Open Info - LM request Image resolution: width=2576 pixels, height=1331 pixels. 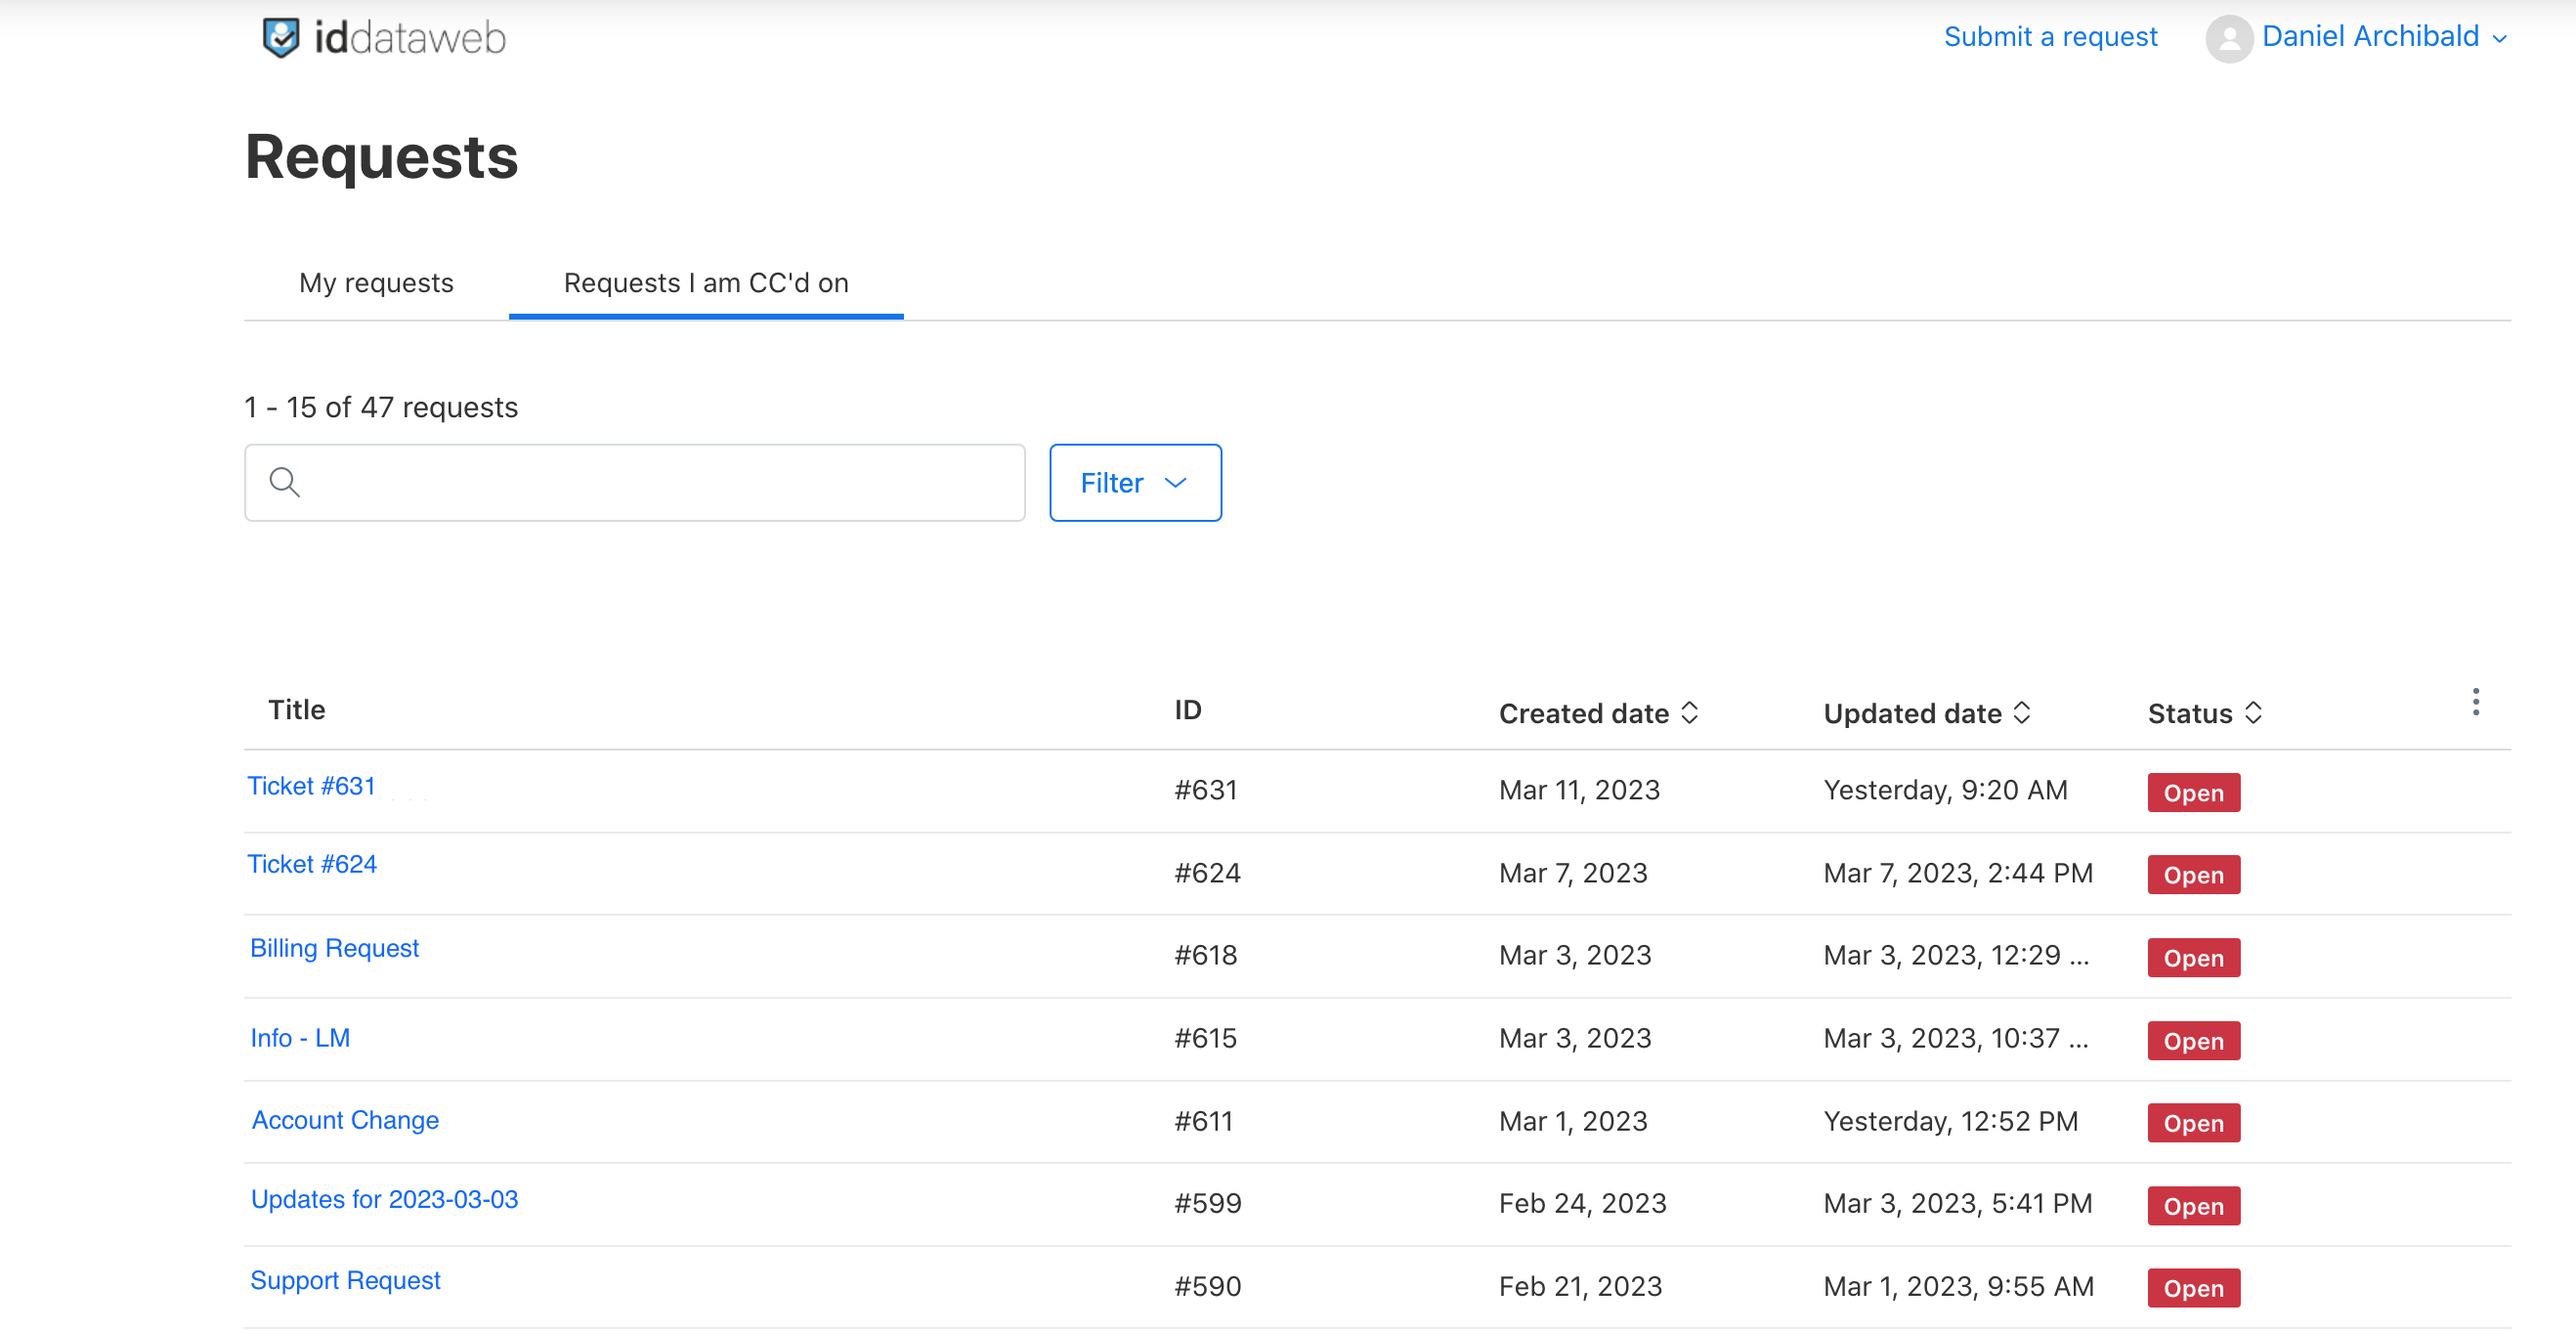tap(300, 1038)
